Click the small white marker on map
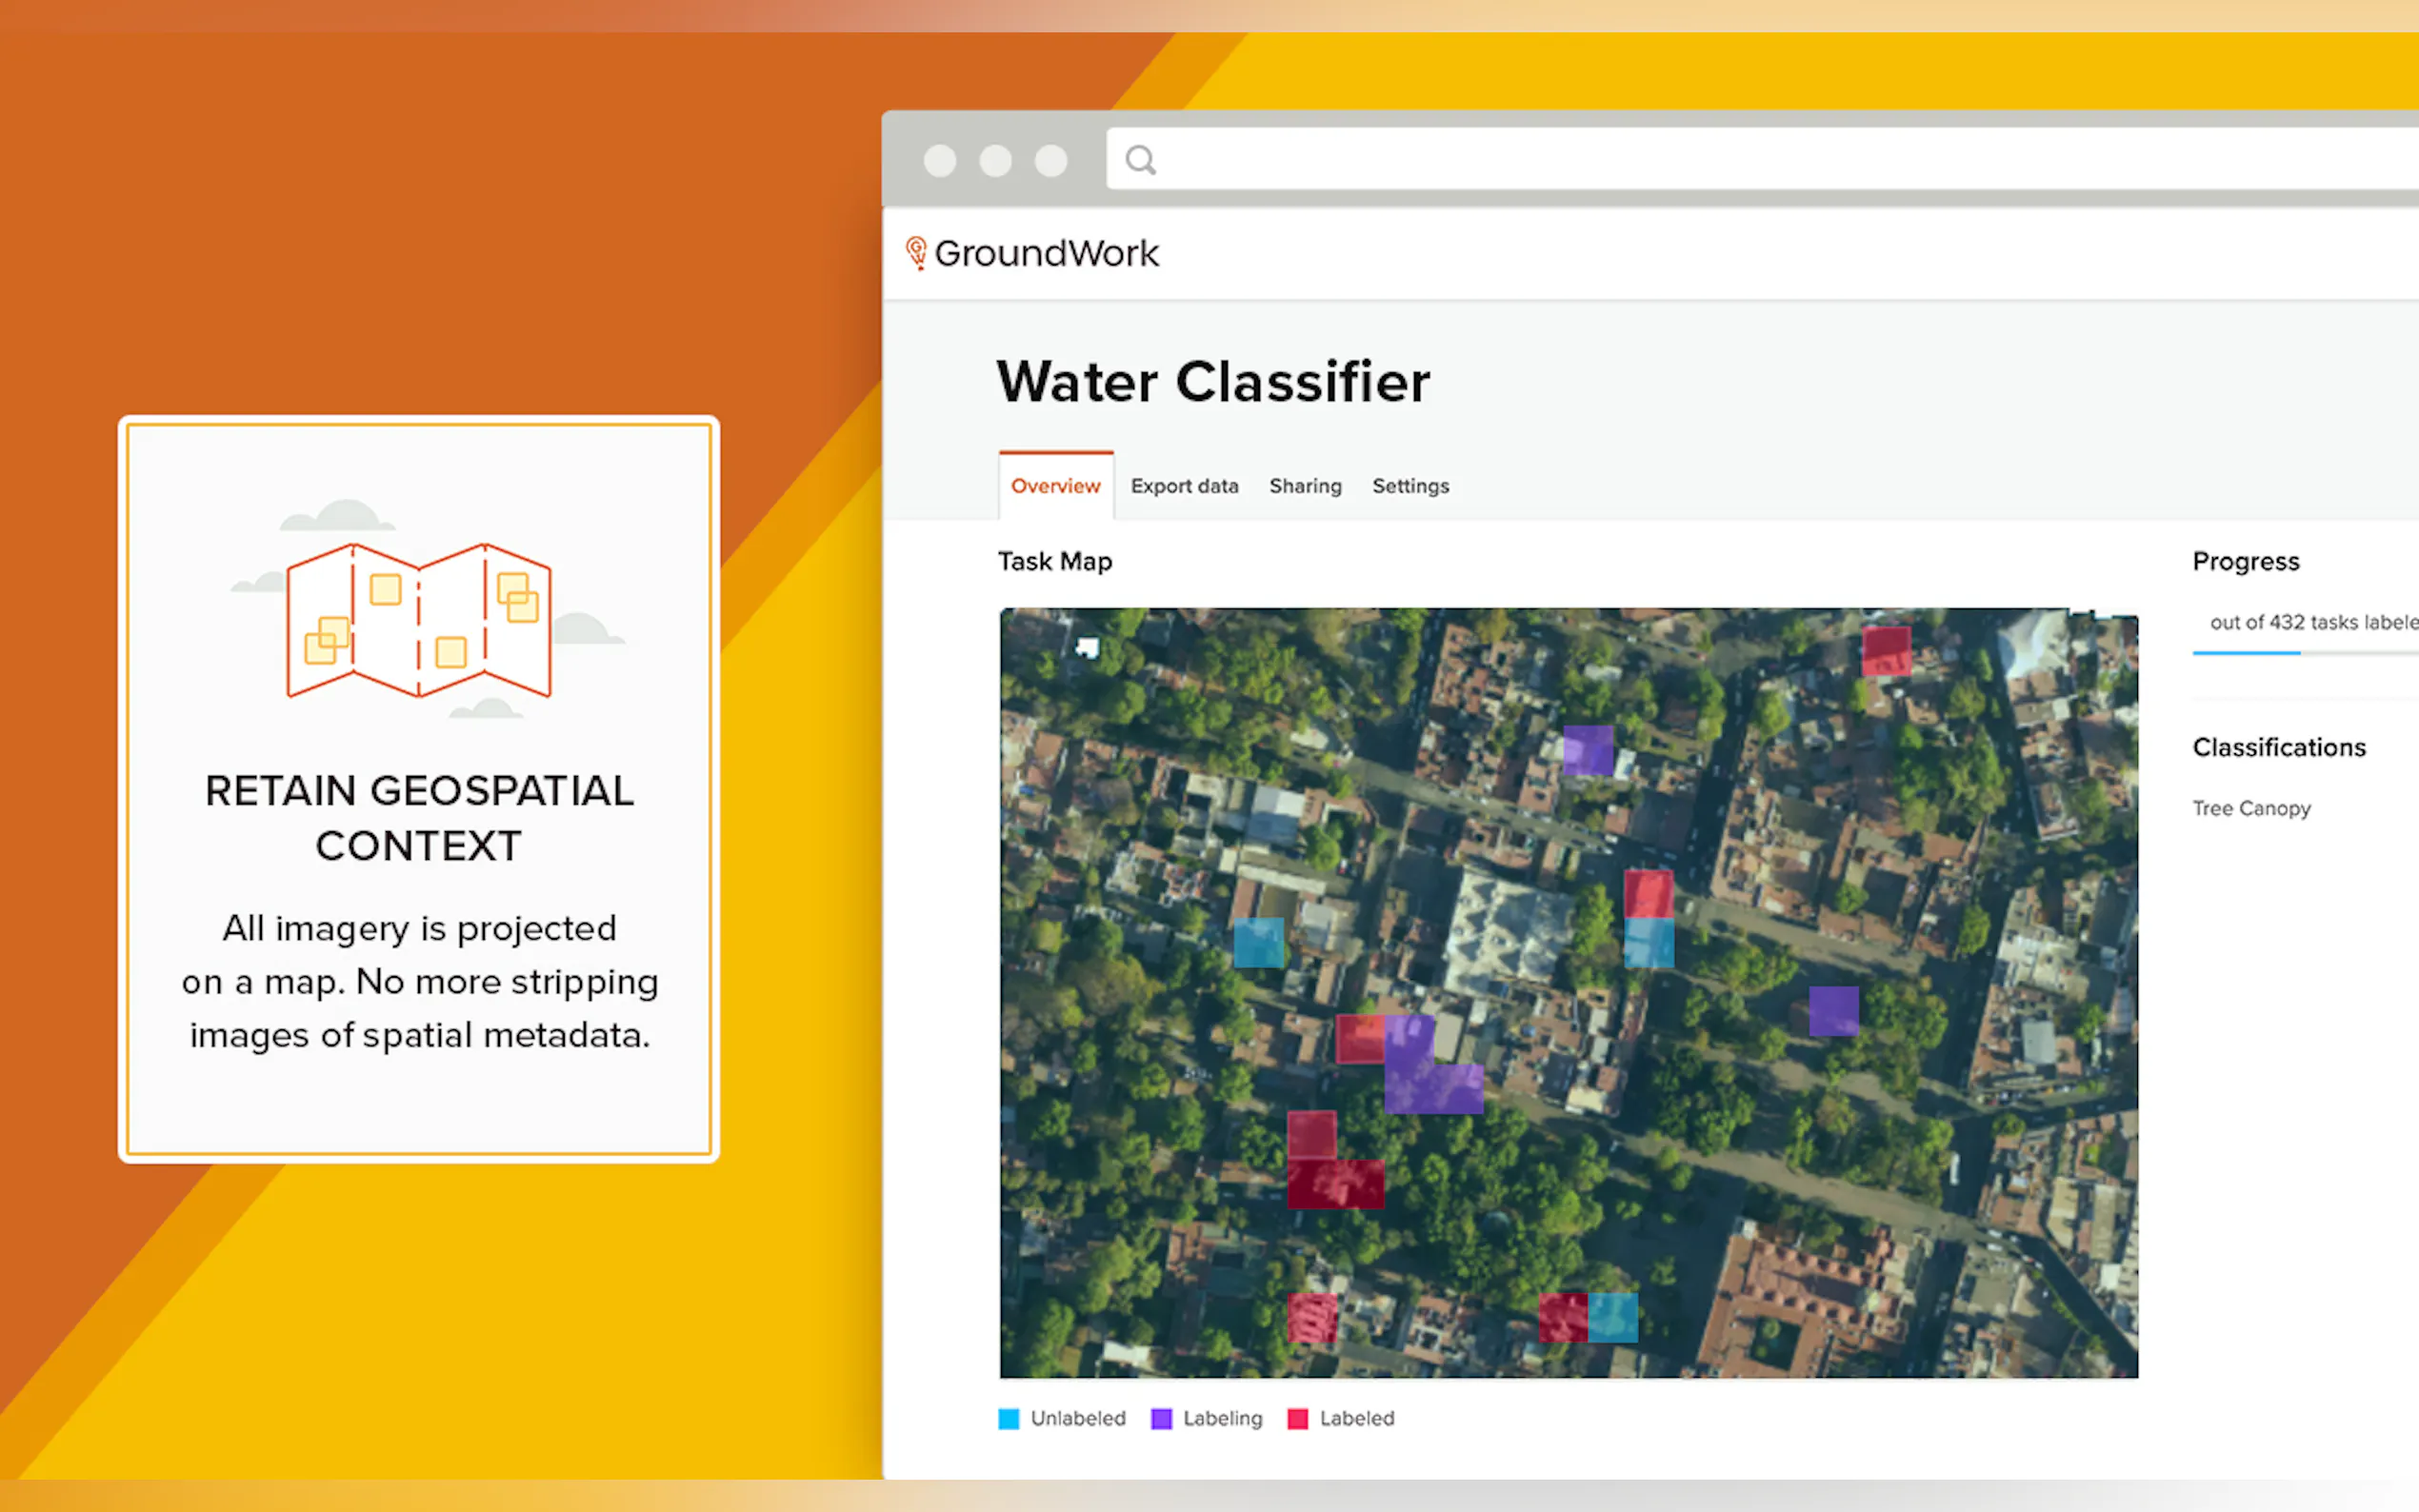The height and width of the screenshot is (1512, 2419). pyautogui.click(x=1088, y=647)
